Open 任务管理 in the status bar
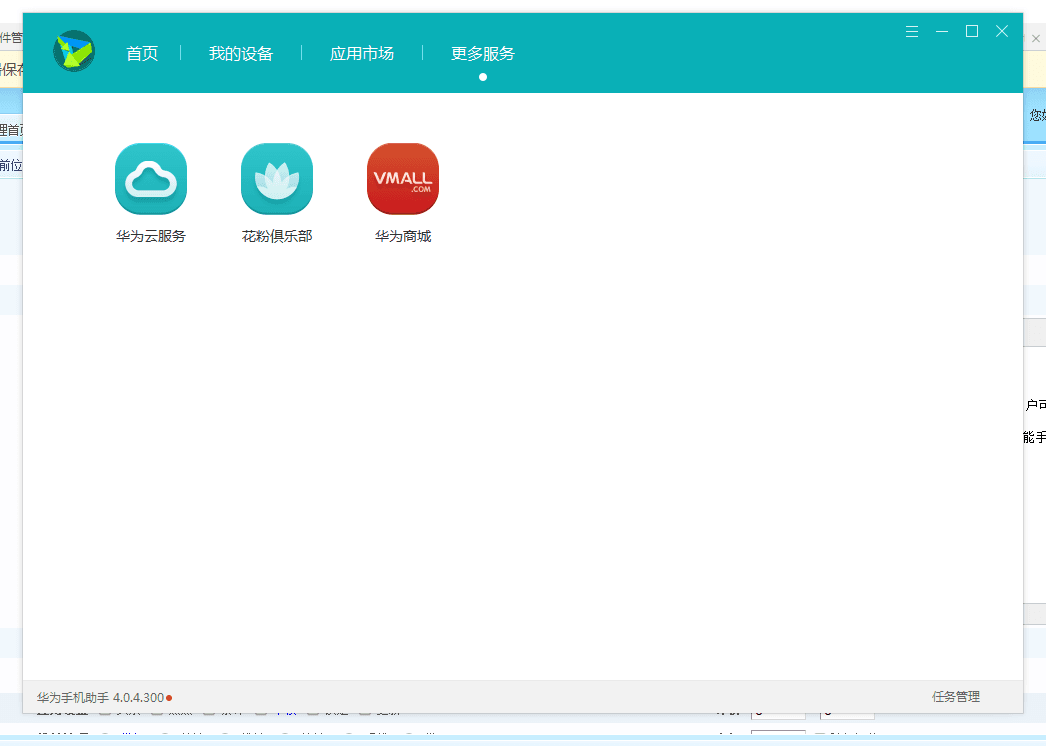The image size is (1046, 746). coord(956,697)
